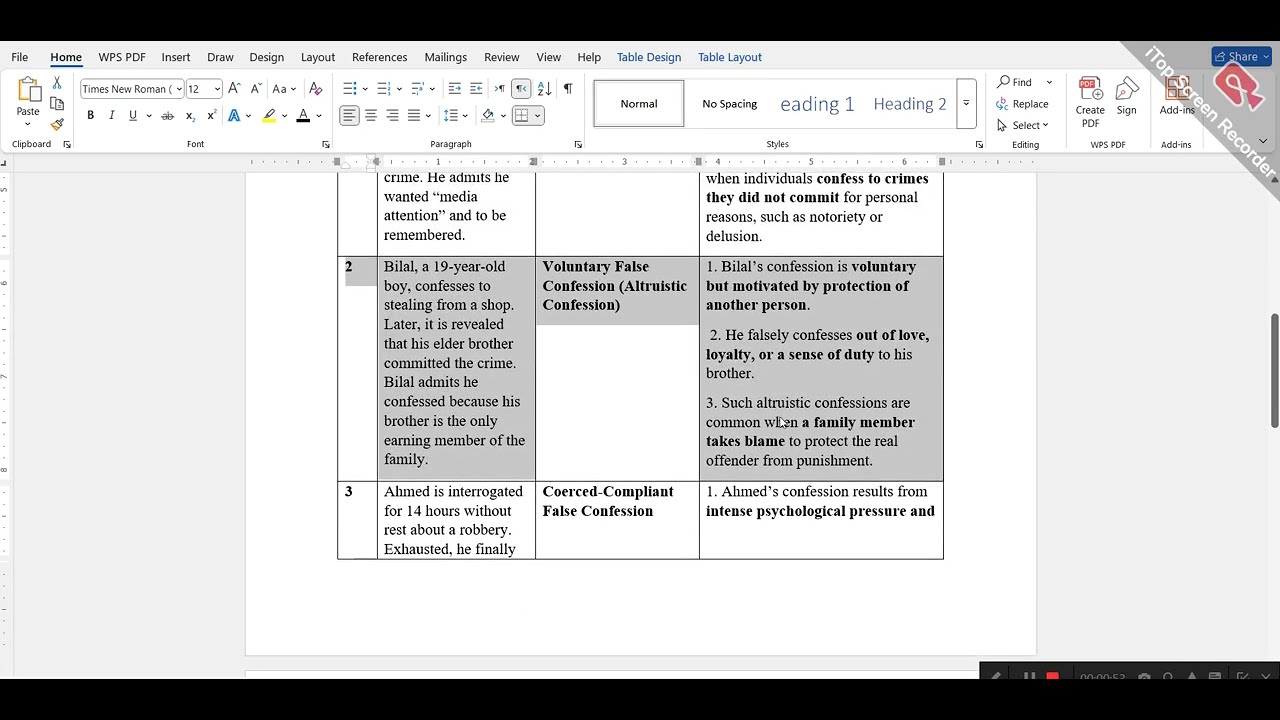Viewport: 1280px width, 720px height.
Task: Apply yellow text highlight color
Action: [x=269, y=116]
